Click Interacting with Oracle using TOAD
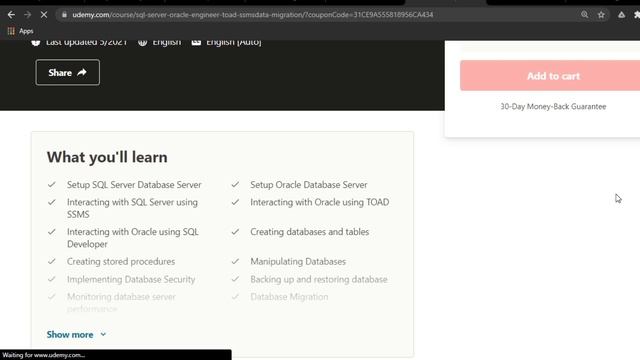The image size is (640, 360). [320, 202]
